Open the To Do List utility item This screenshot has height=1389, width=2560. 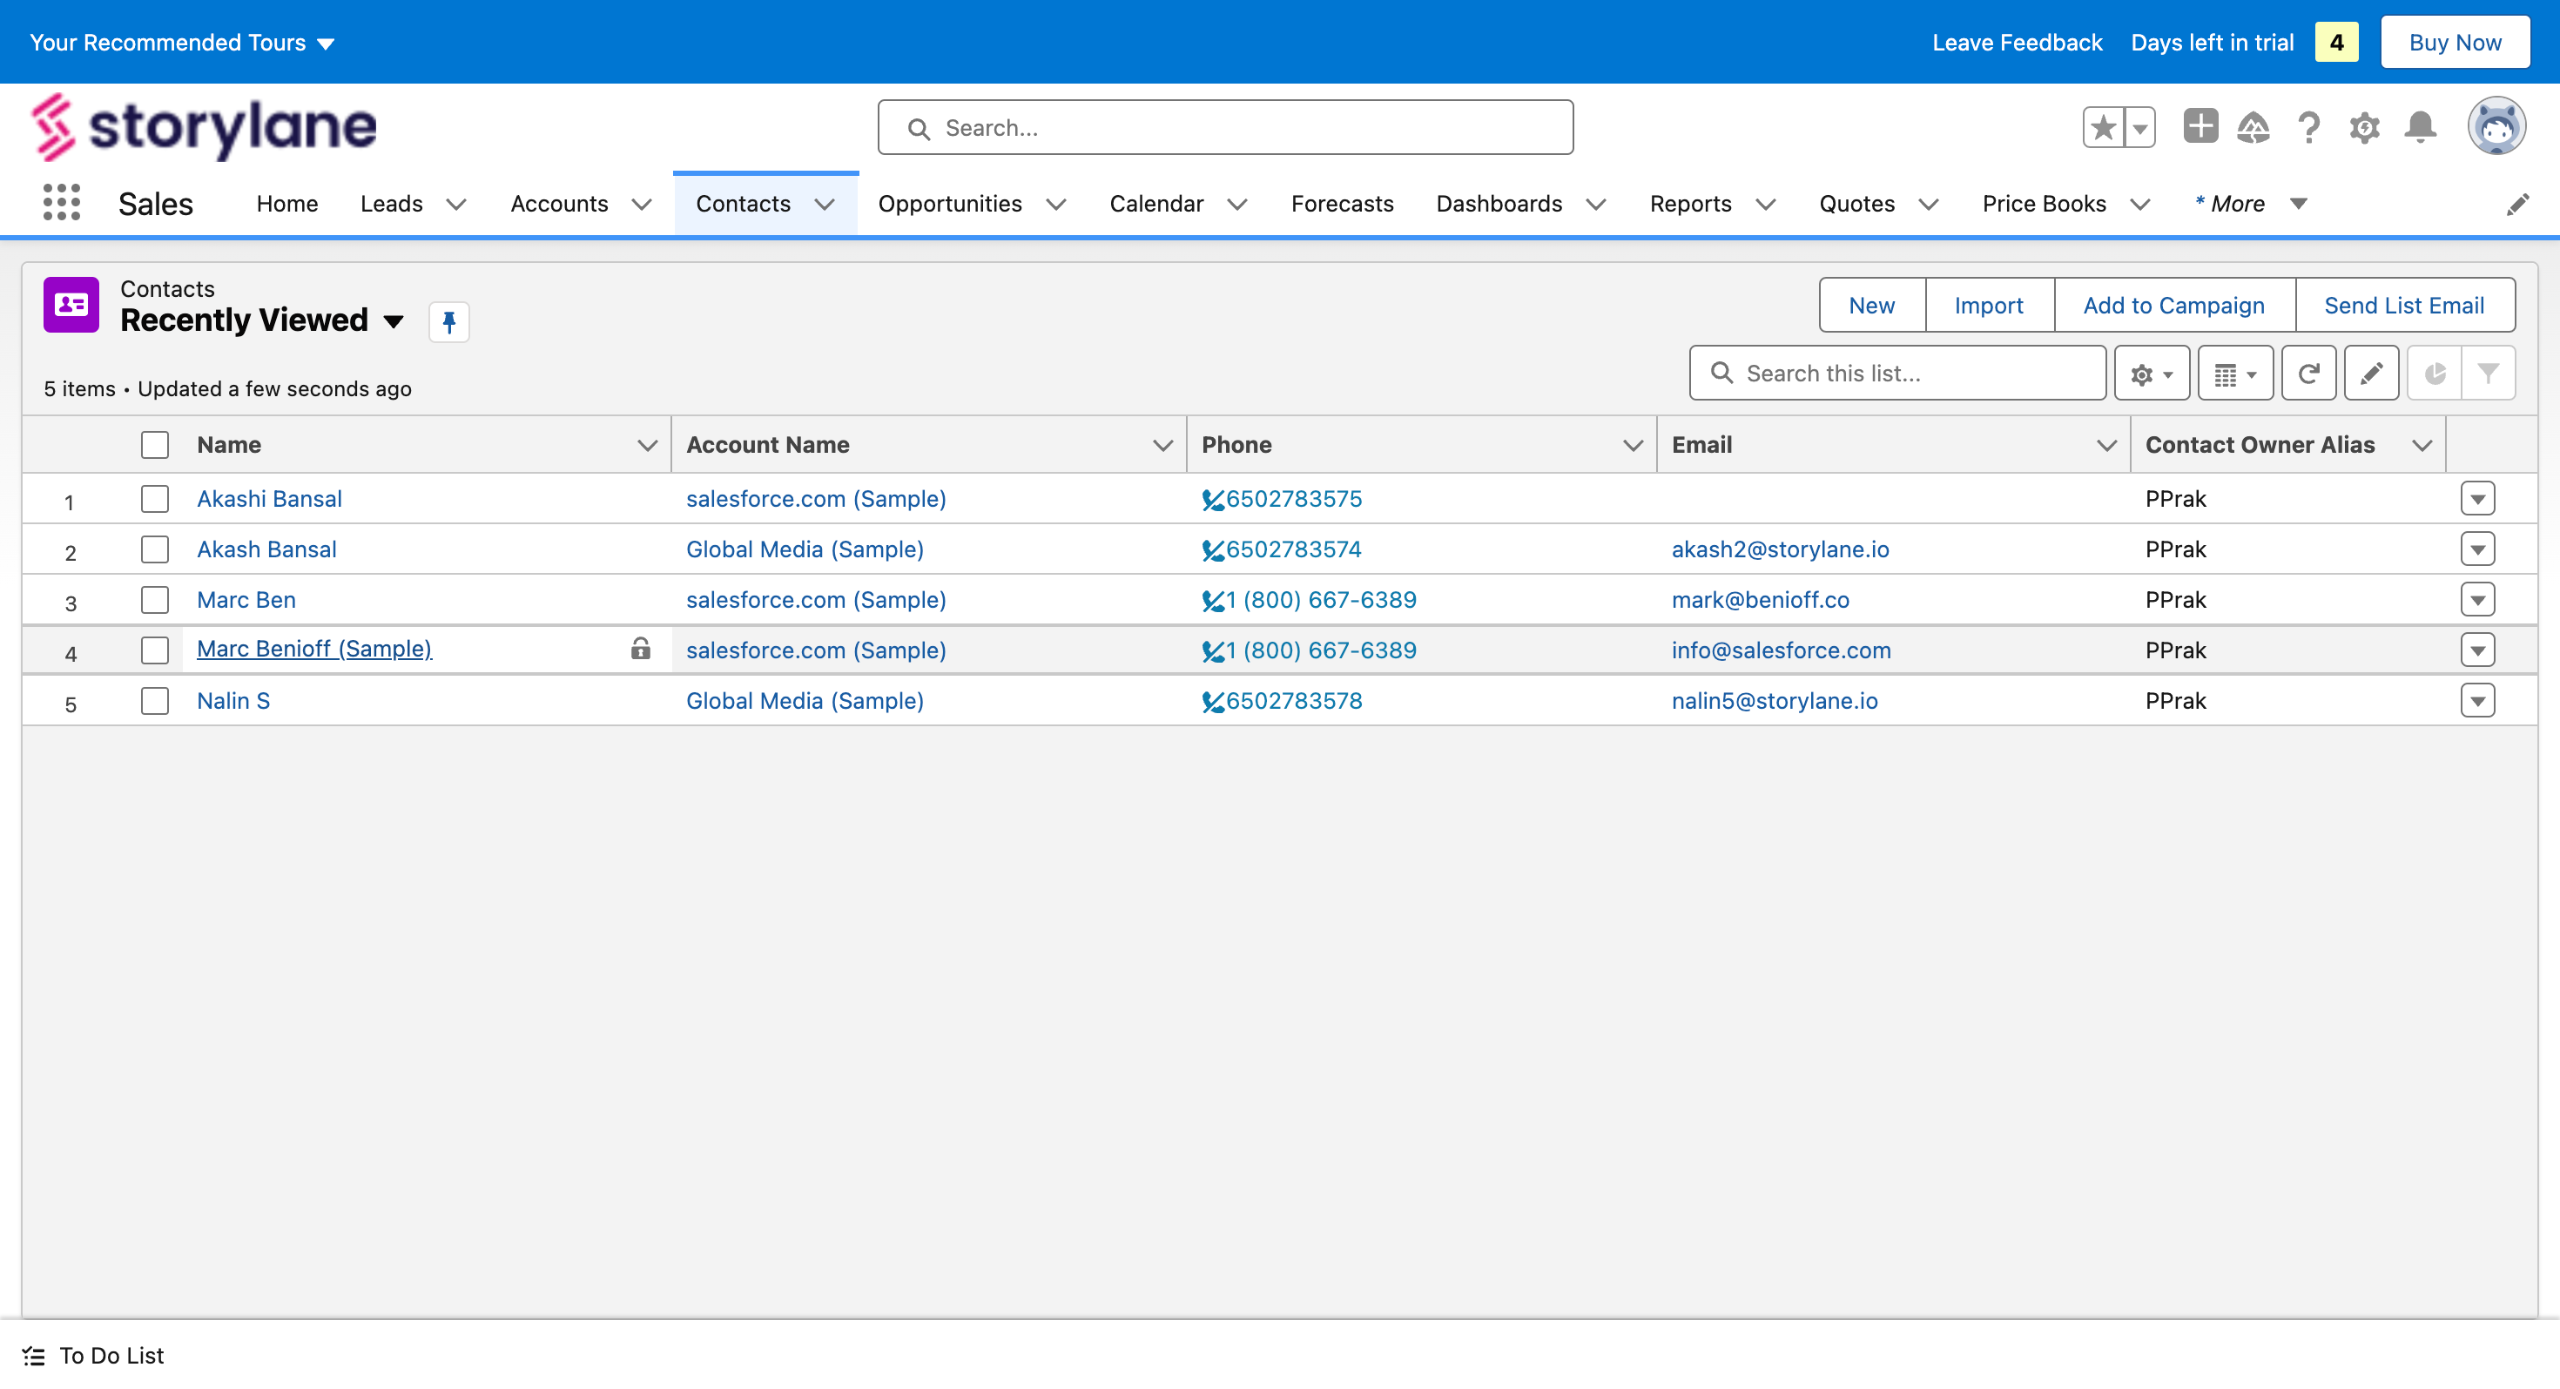point(93,1355)
